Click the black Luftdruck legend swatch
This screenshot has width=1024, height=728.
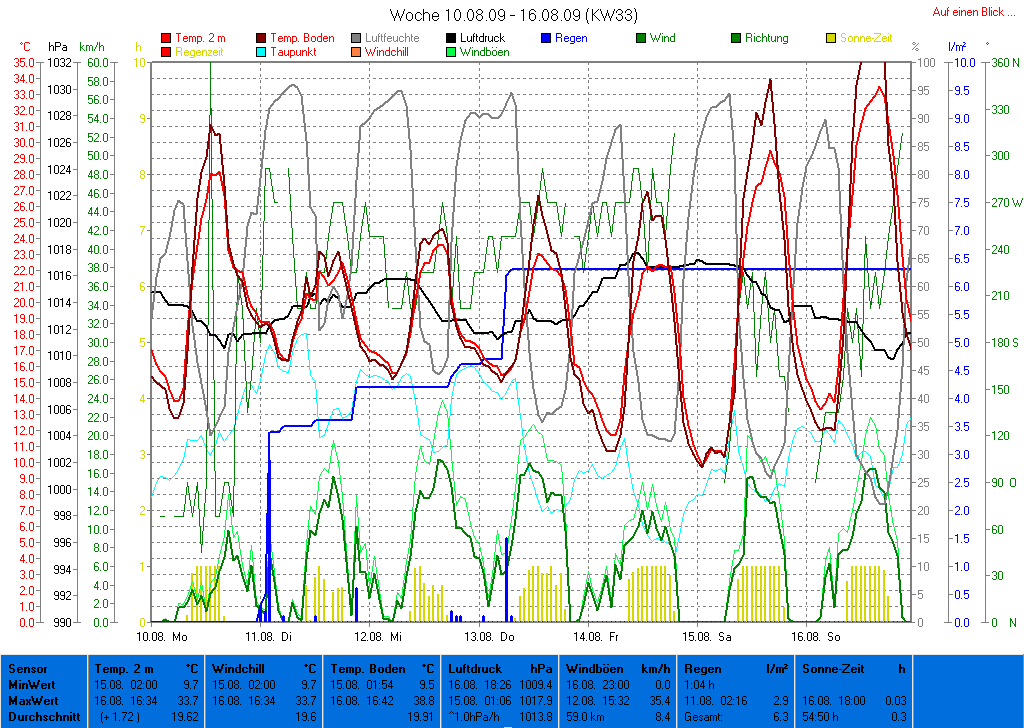click(x=451, y=38)
